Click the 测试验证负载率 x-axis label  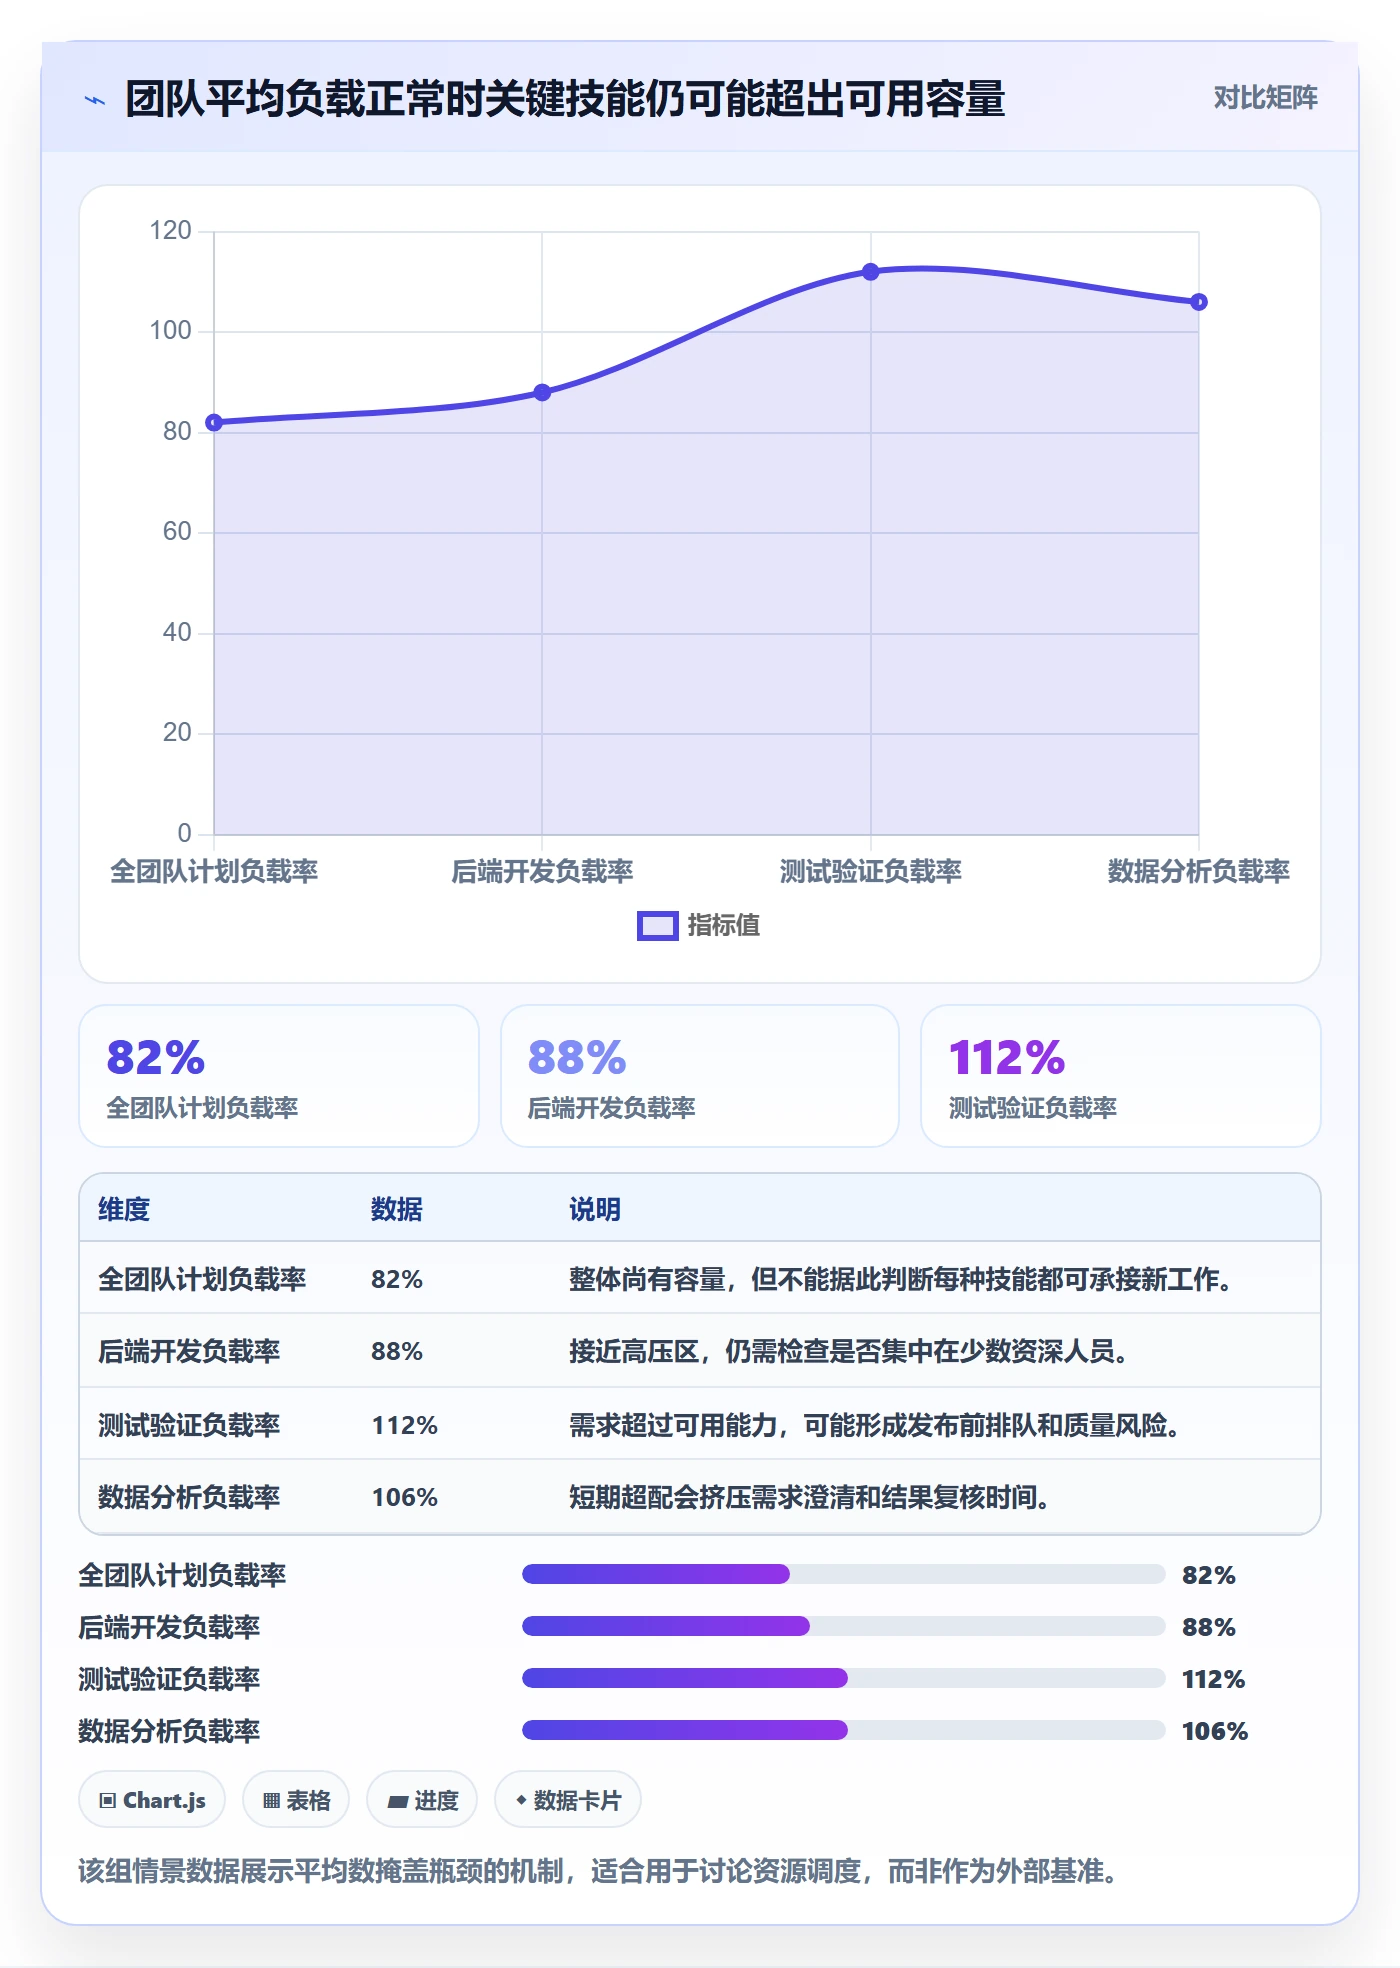tap(870, 872)
